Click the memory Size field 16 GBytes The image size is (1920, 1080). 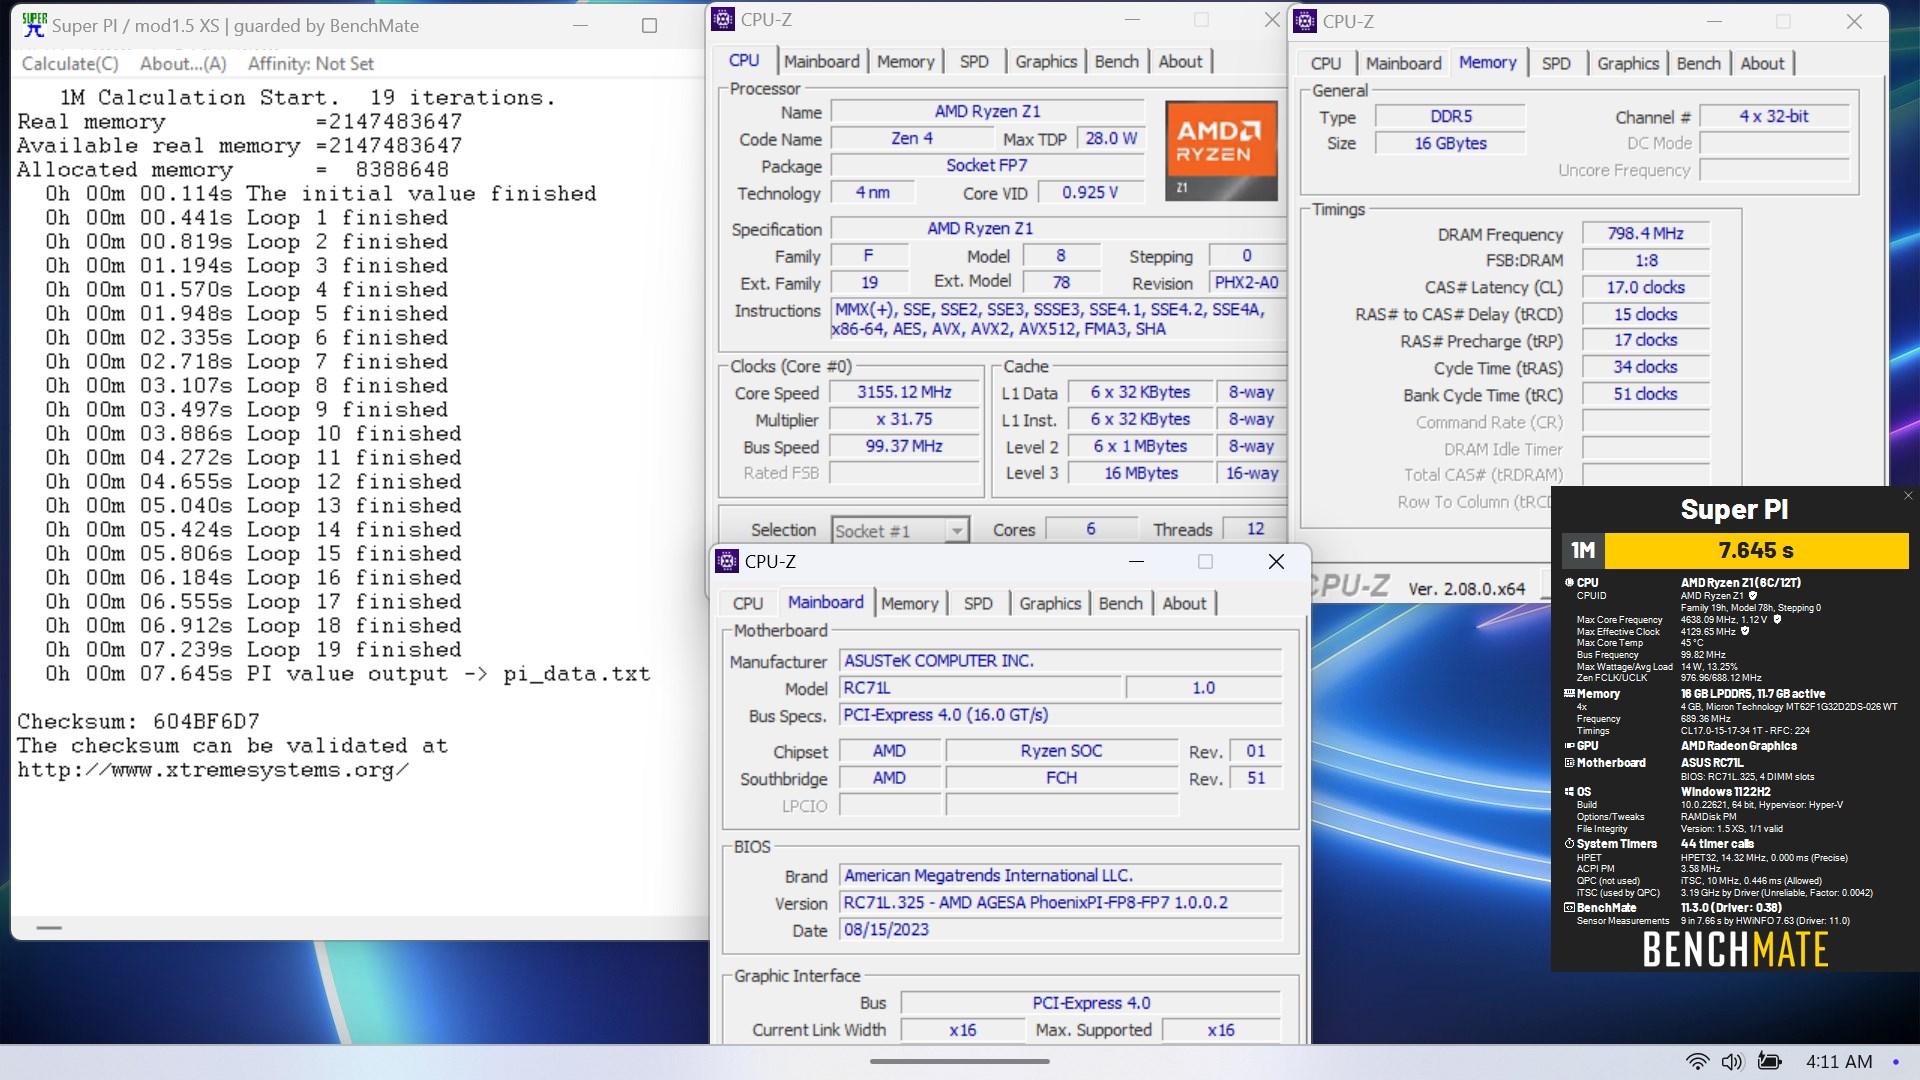coord(1450,143)
